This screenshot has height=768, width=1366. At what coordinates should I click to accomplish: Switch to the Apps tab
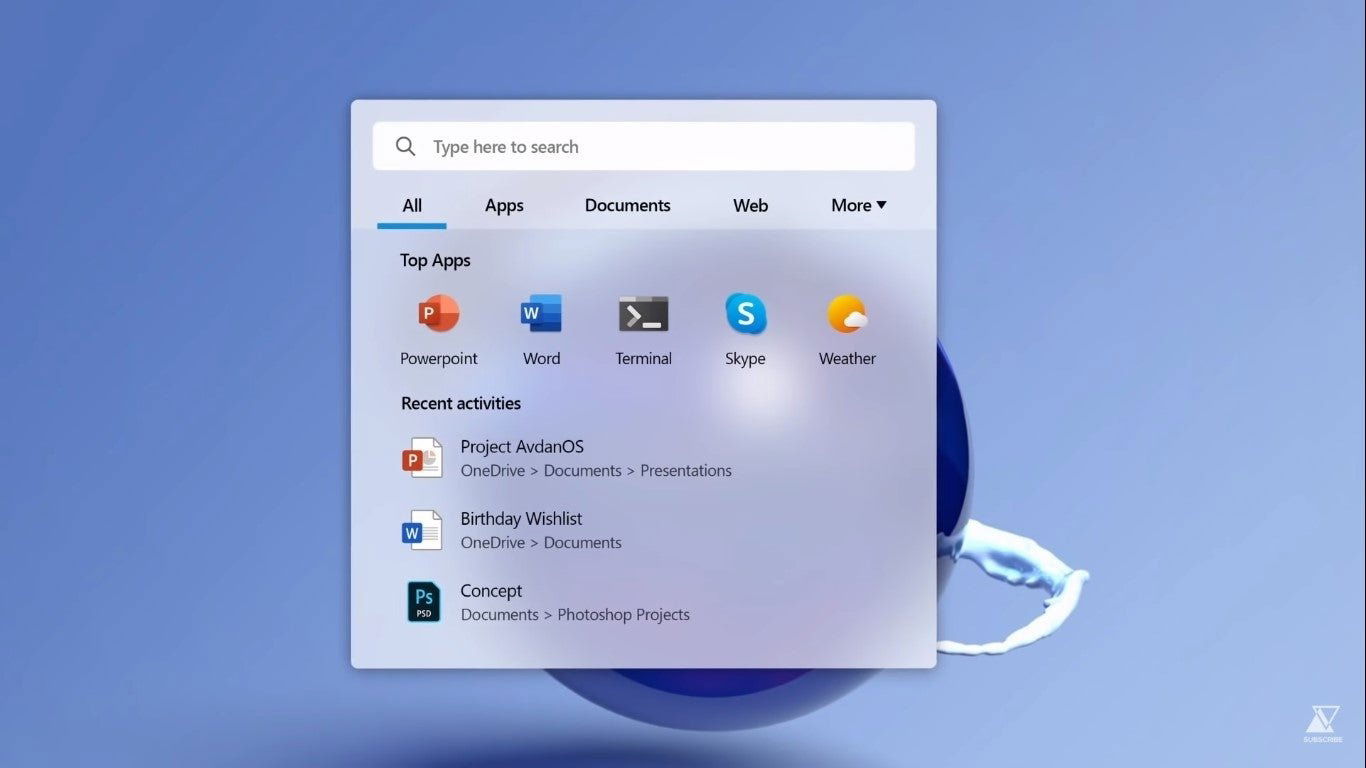point(504,205)
